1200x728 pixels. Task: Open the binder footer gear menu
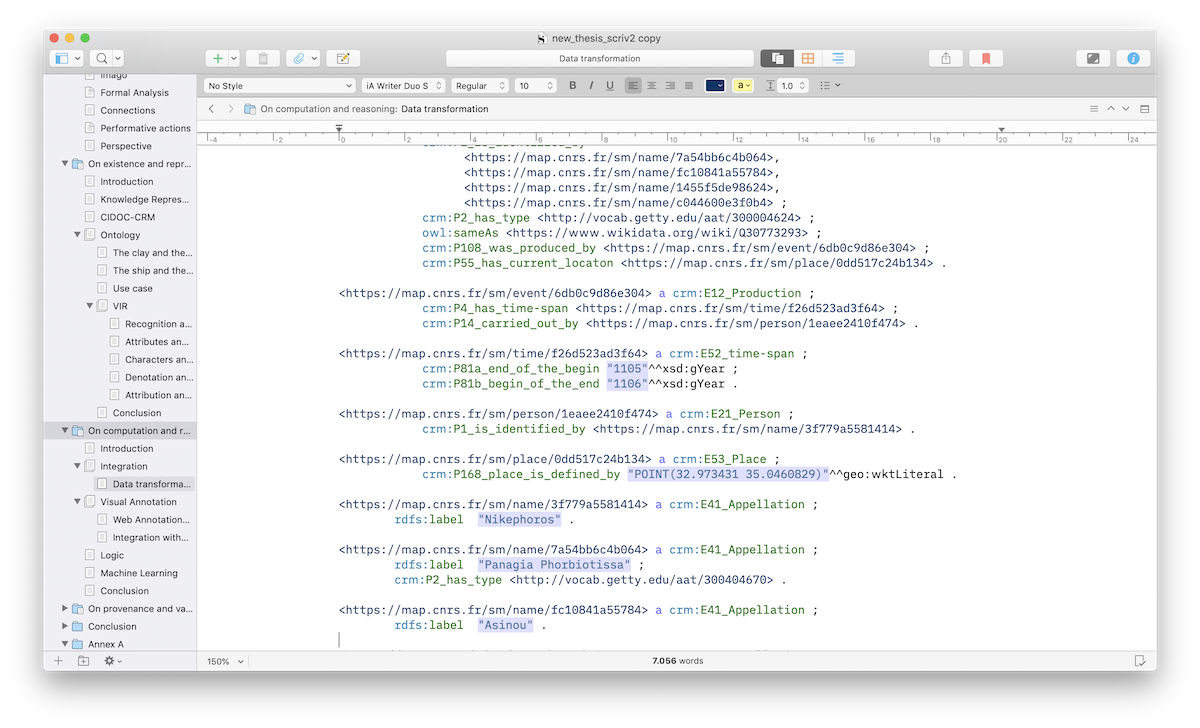(112, 661)
